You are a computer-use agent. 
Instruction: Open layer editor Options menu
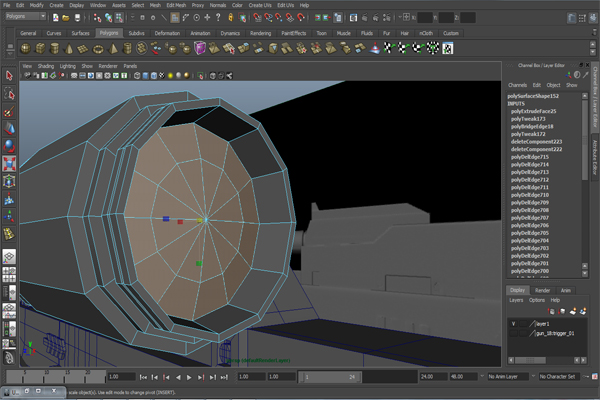(537, 300)
